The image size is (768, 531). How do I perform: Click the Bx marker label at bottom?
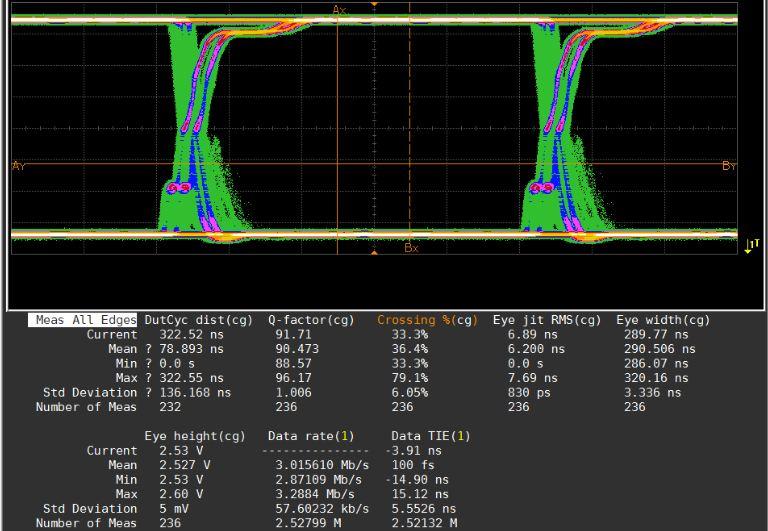411,248
